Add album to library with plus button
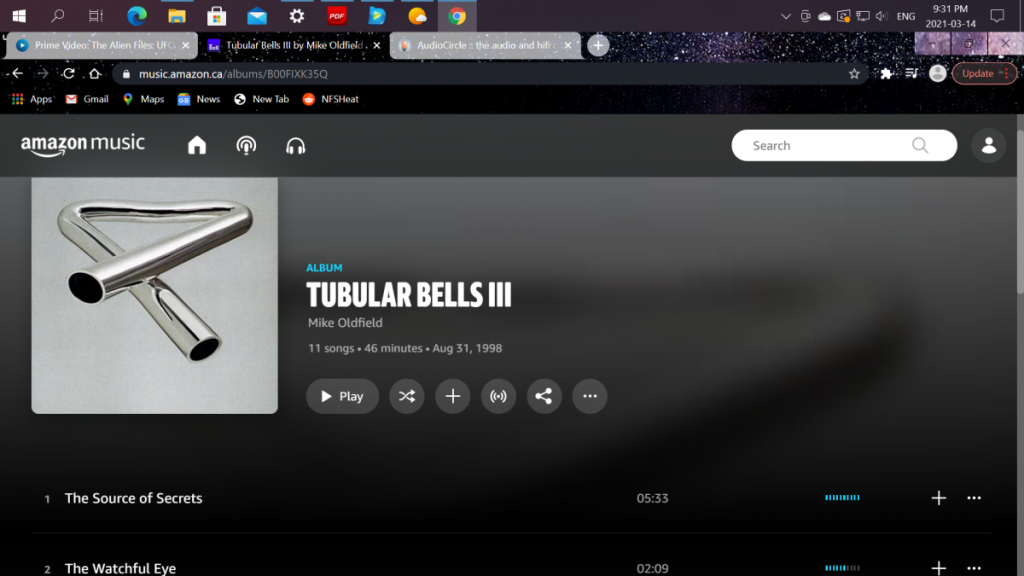The height and width of the screenshot is (576, 1024). [x=453, y=396]
